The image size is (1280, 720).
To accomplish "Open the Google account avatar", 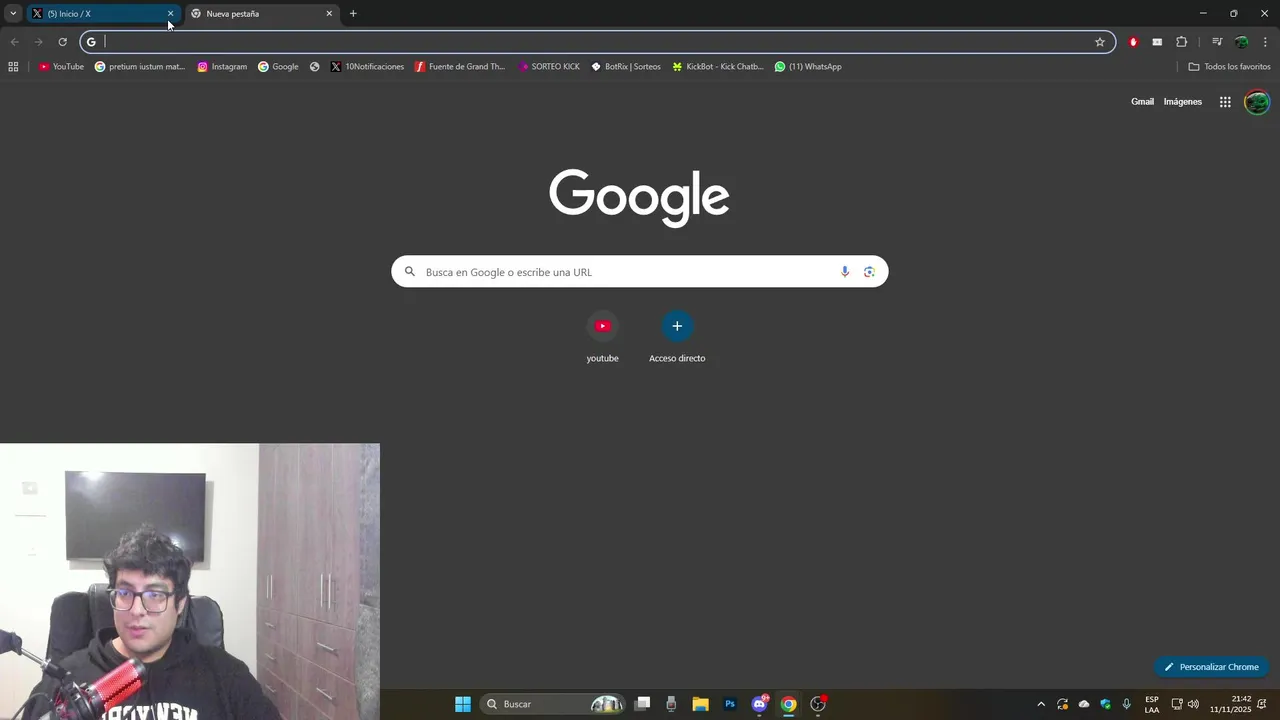I will click(x=1257, y=102).
